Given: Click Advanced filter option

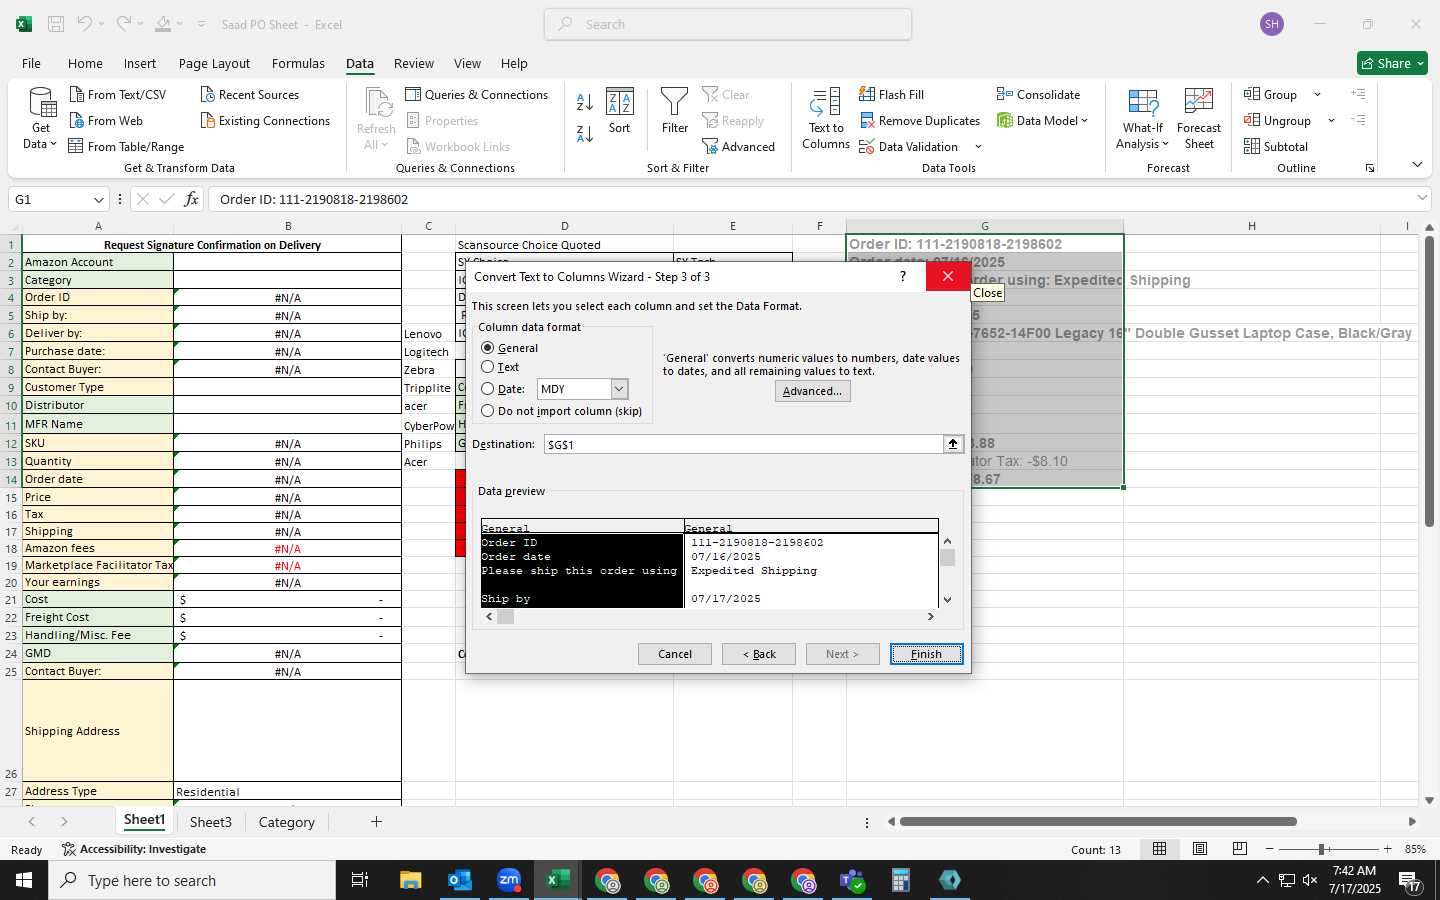Looking at the screenshot, I should click(x=739, y=146).
